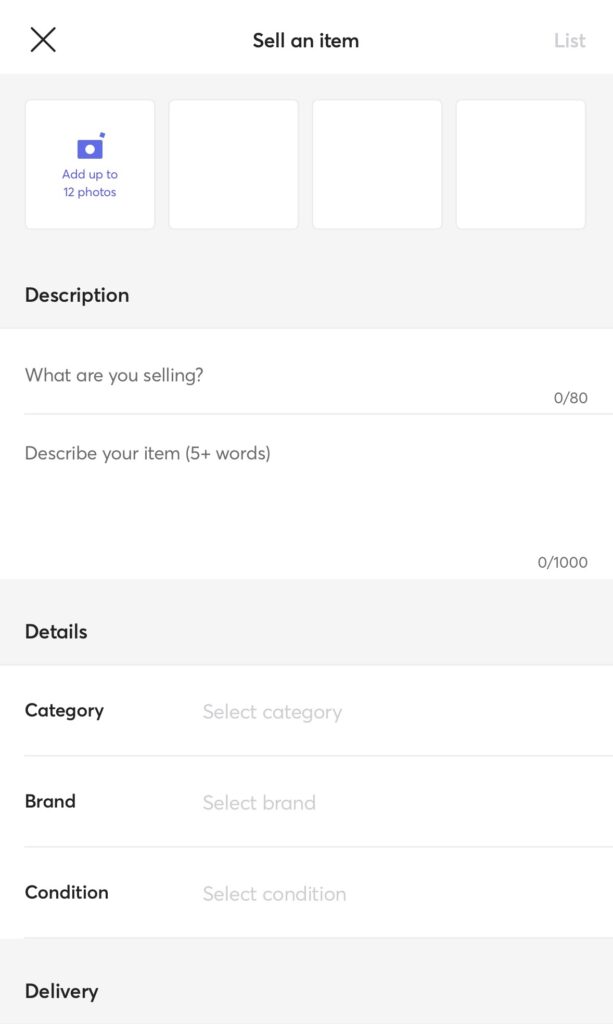Open the Select brand dropdown

point(259,803)
